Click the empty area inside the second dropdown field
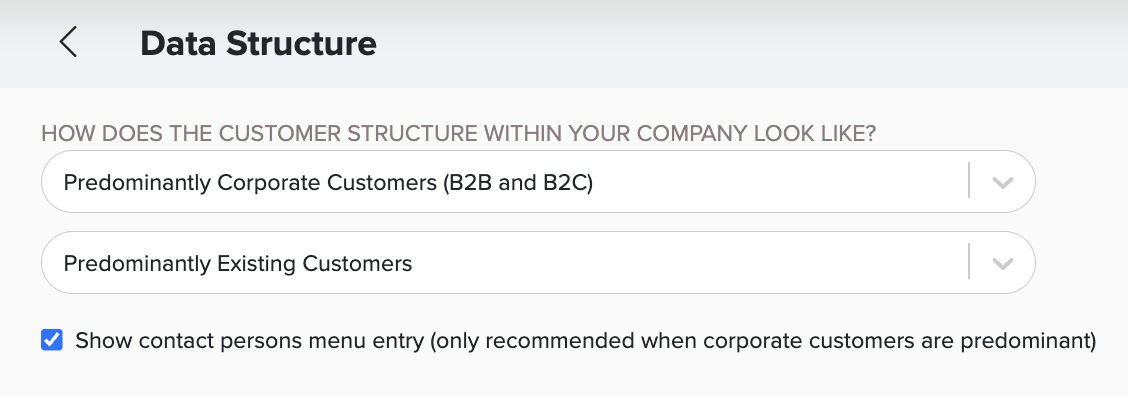The image size is (1128, 396). [x=691, y=263]
